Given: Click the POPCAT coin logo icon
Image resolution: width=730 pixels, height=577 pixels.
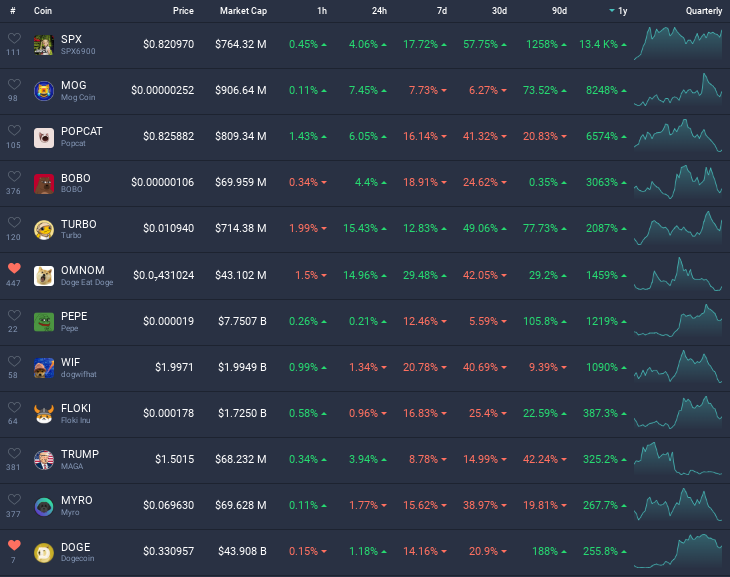Looking at the screenshot, I should click(44, 138).
